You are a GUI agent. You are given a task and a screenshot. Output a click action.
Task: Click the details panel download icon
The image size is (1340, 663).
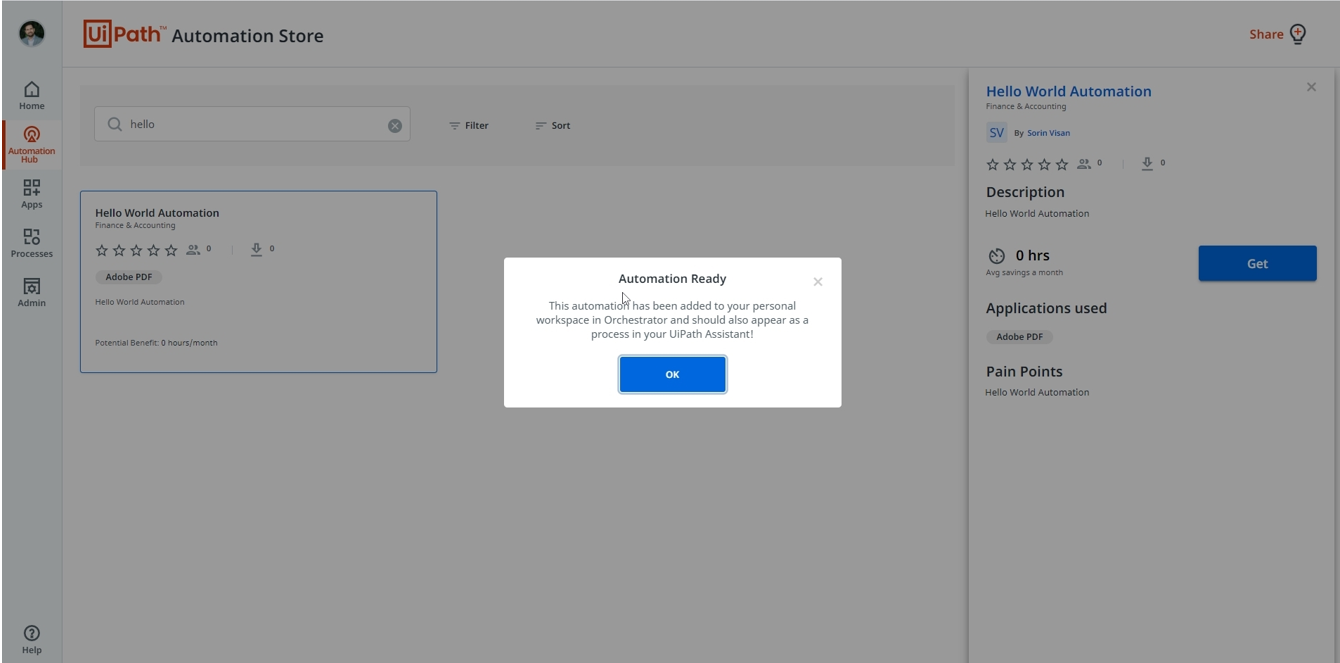click(1147, 163)
